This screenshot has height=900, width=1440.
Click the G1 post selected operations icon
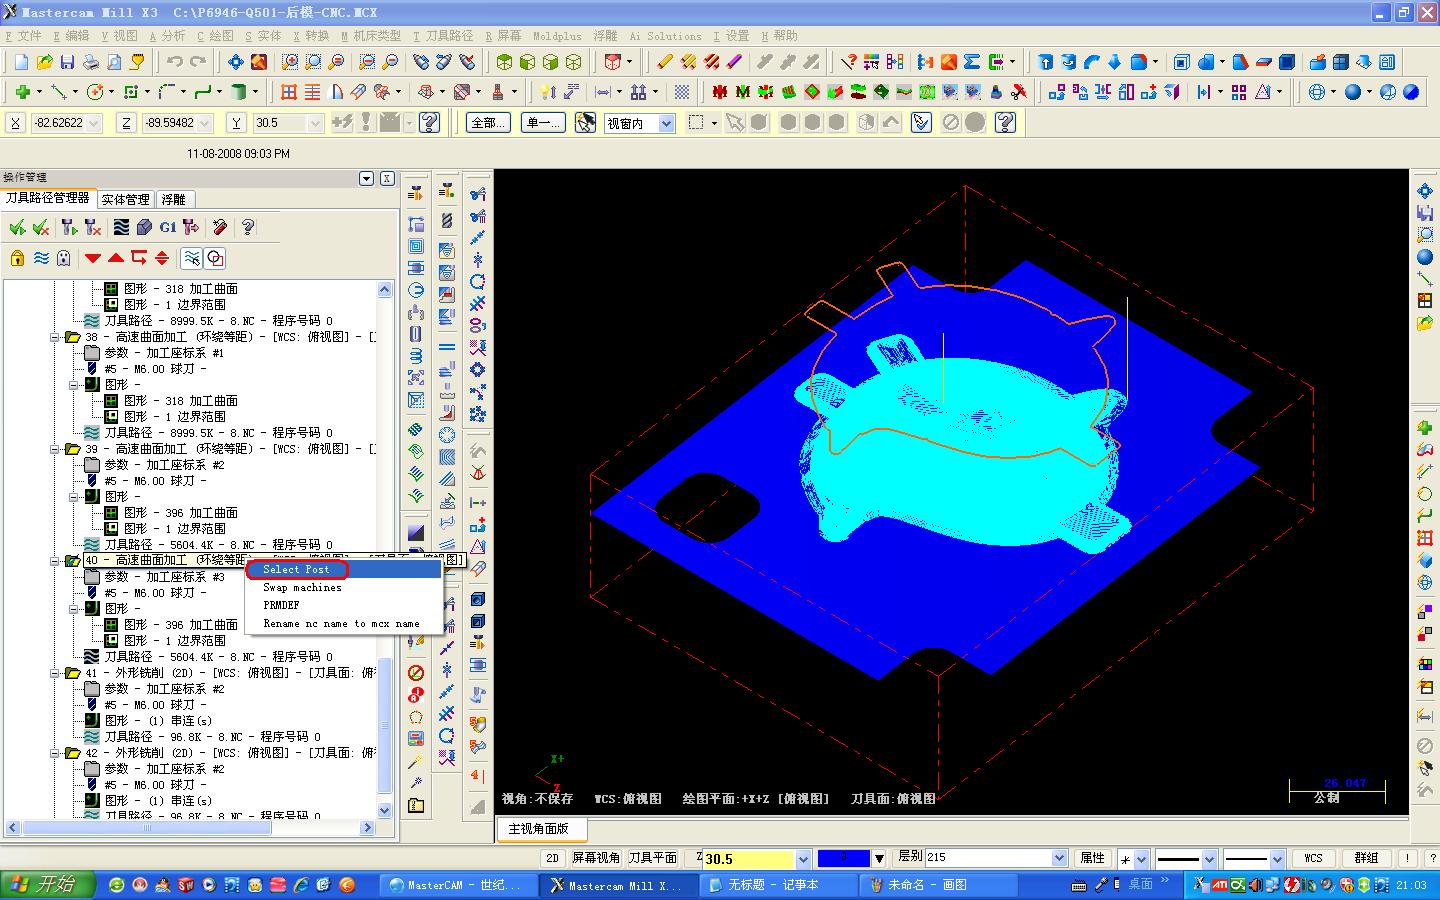(168, 228)
